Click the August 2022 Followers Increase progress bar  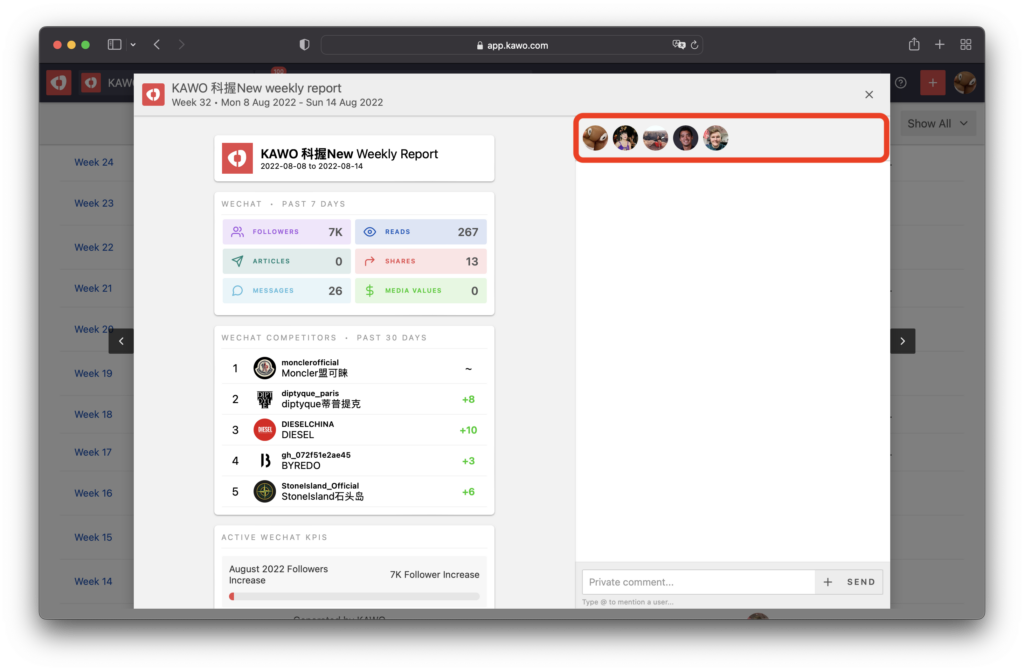click(354, 596)
